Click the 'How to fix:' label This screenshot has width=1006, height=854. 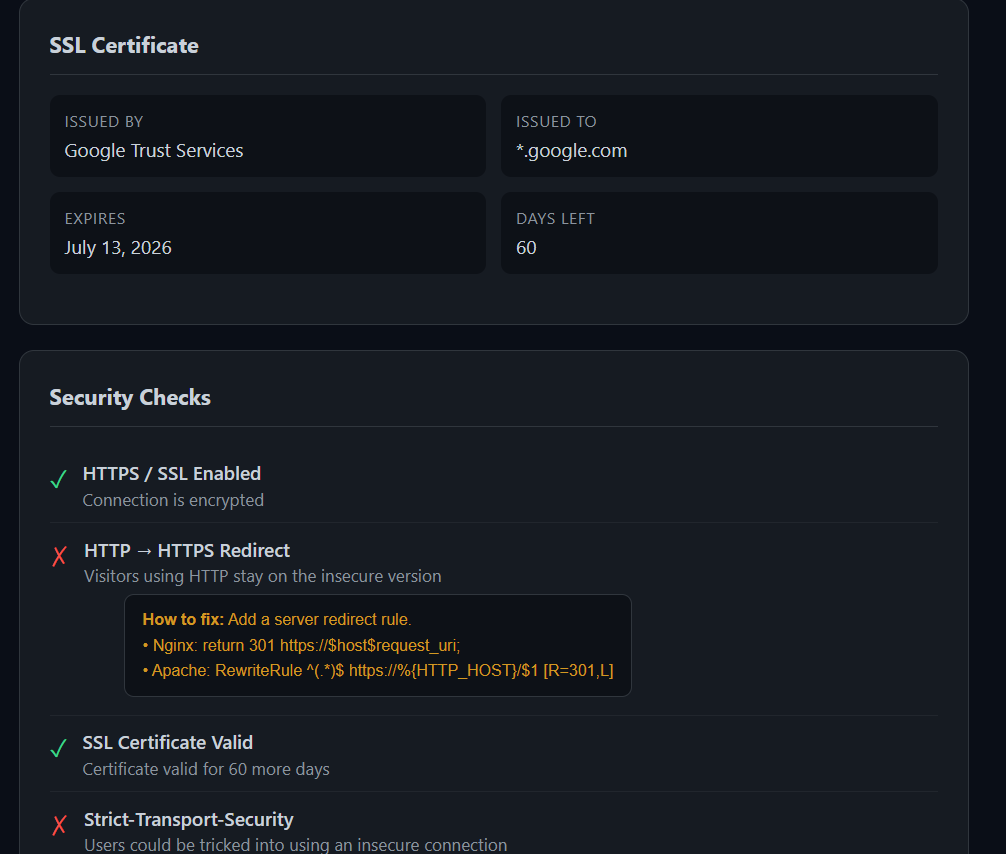click(183, 619)
